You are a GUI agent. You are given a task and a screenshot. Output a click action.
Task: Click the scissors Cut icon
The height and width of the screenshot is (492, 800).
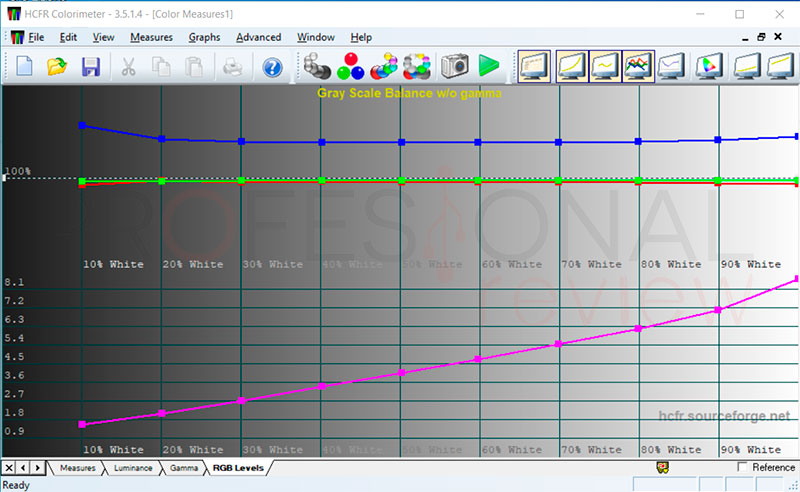(x=128, y=66)
